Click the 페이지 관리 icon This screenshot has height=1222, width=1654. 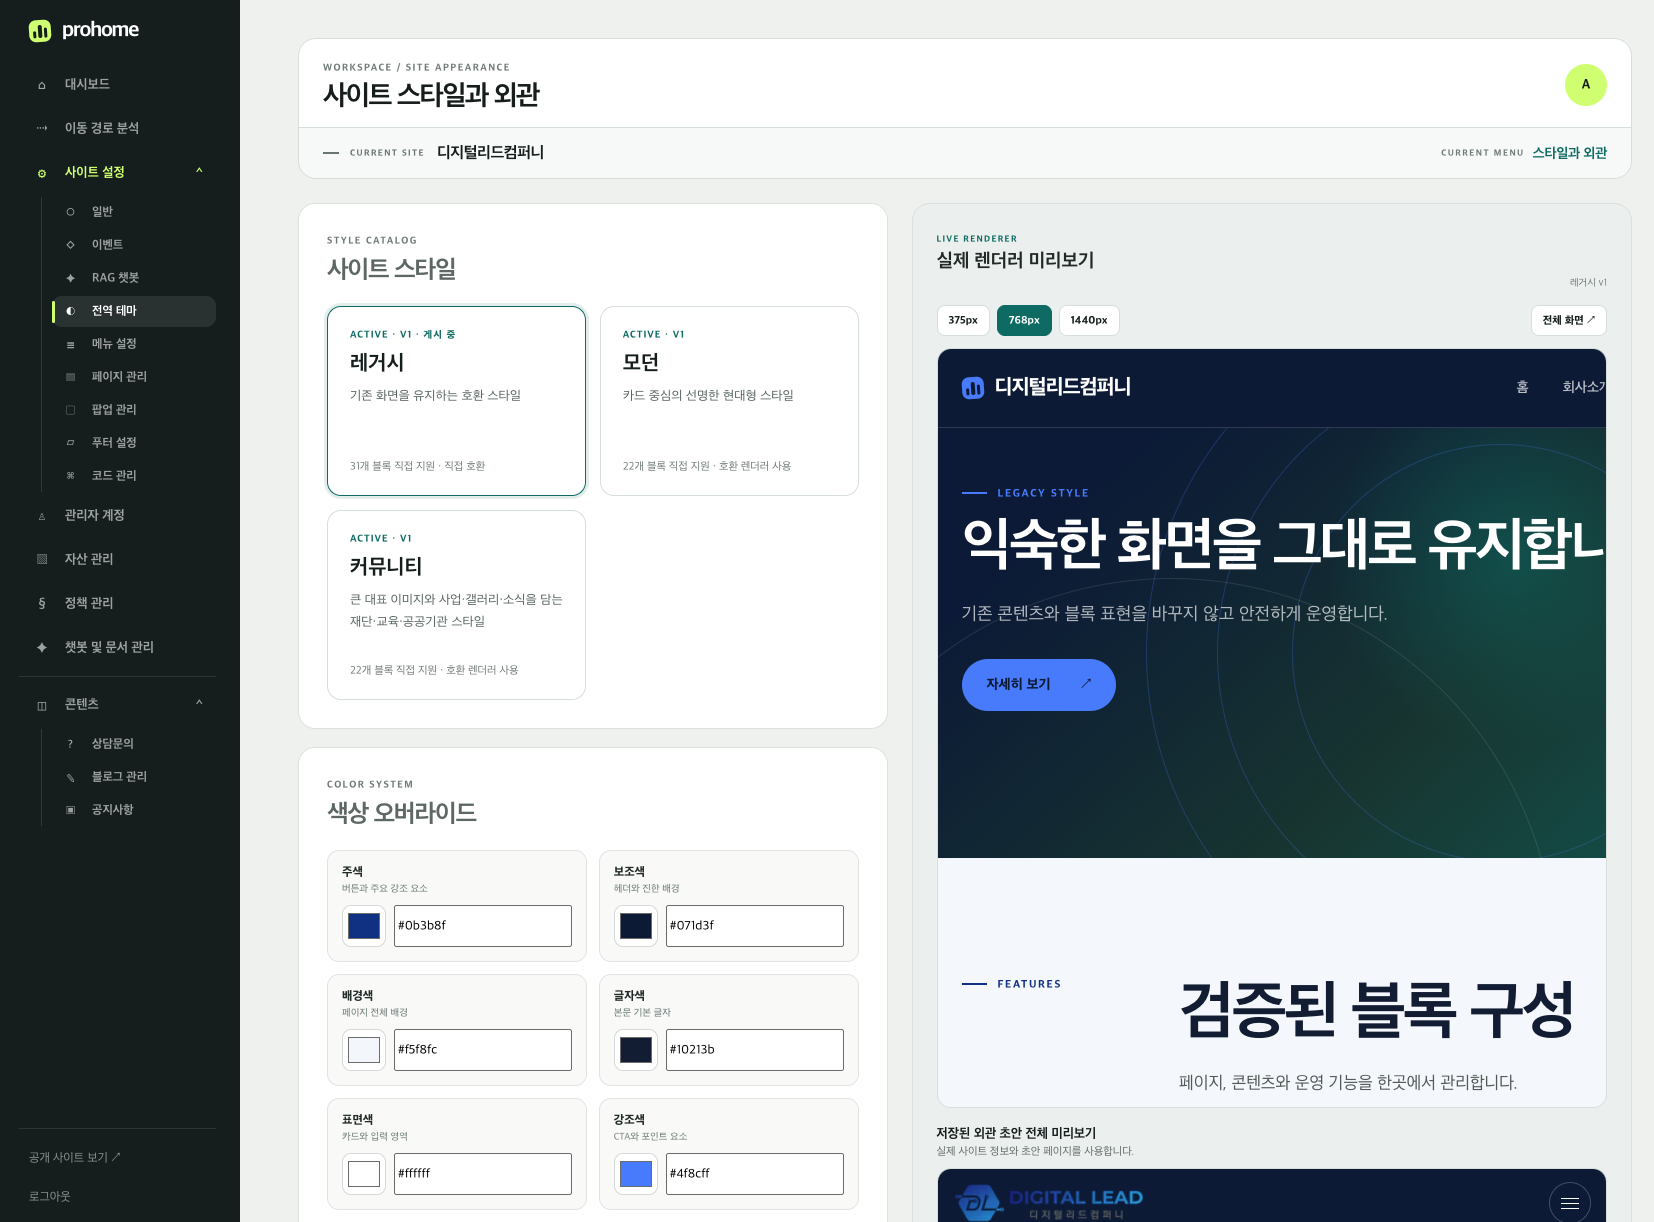point(70,377)
